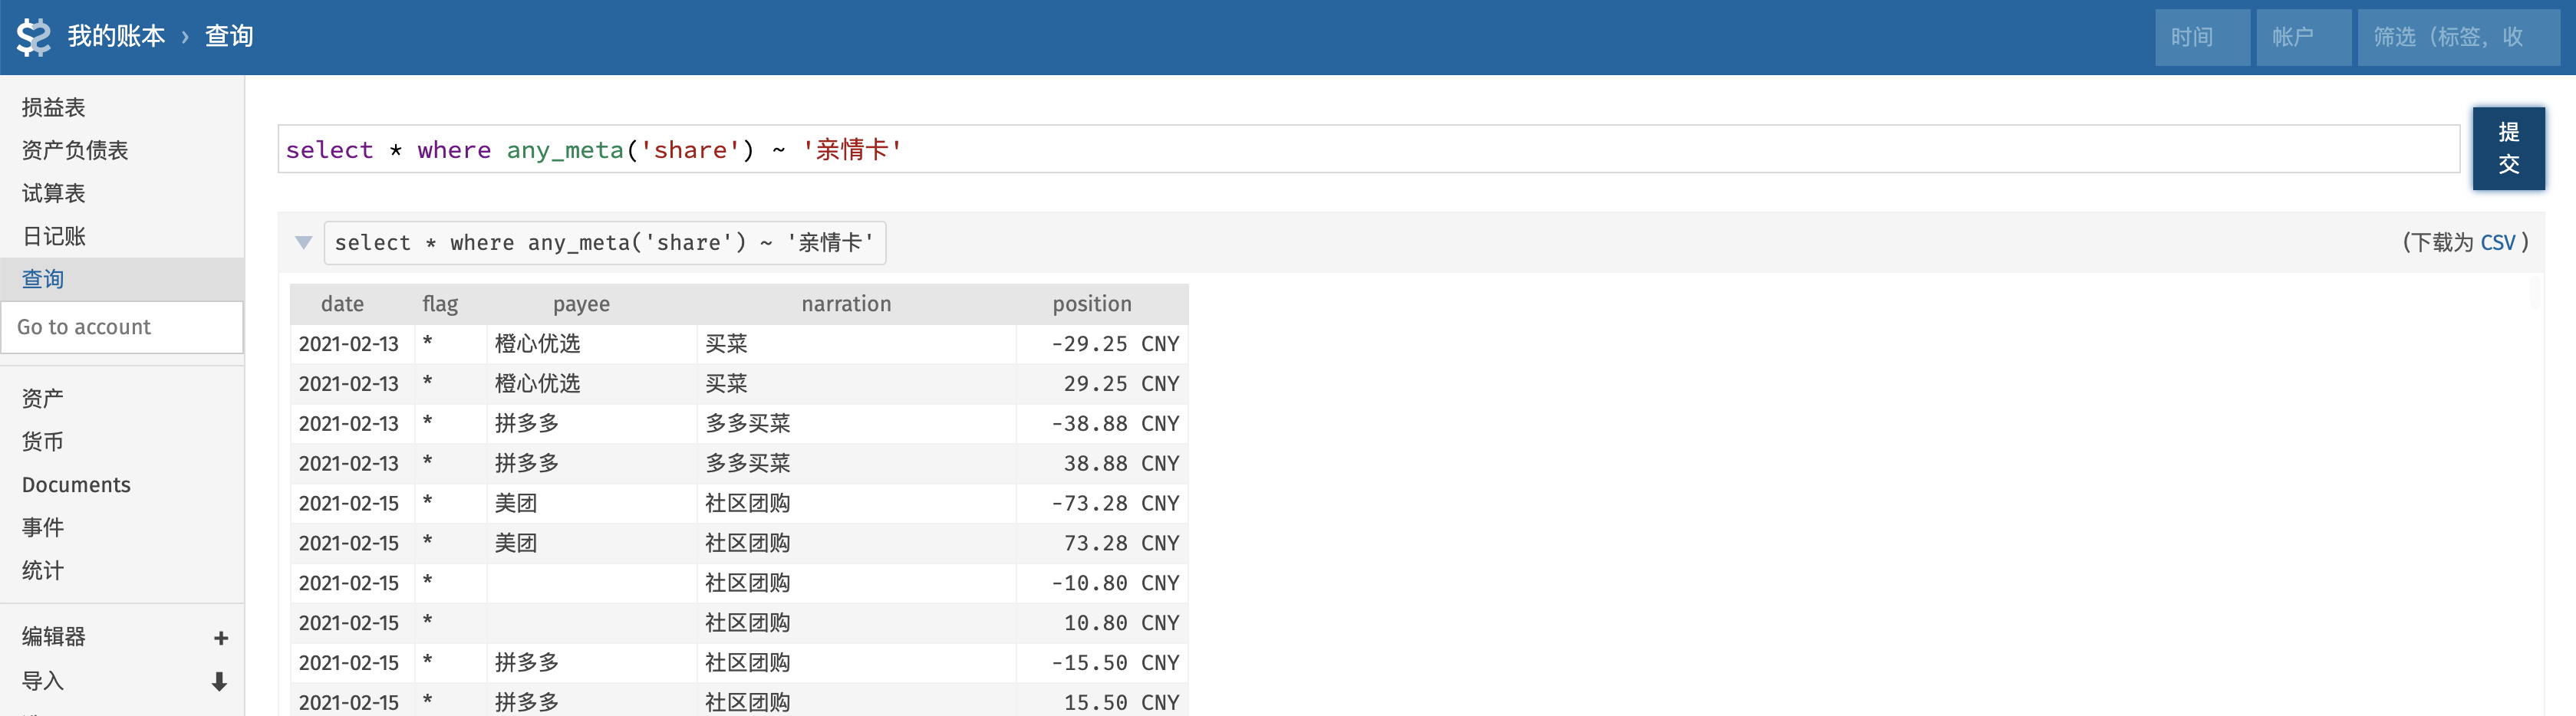Open the 筛选 tag filter field
The width and height of the screenshot is (2576, 716).
tap(2457, 38)
